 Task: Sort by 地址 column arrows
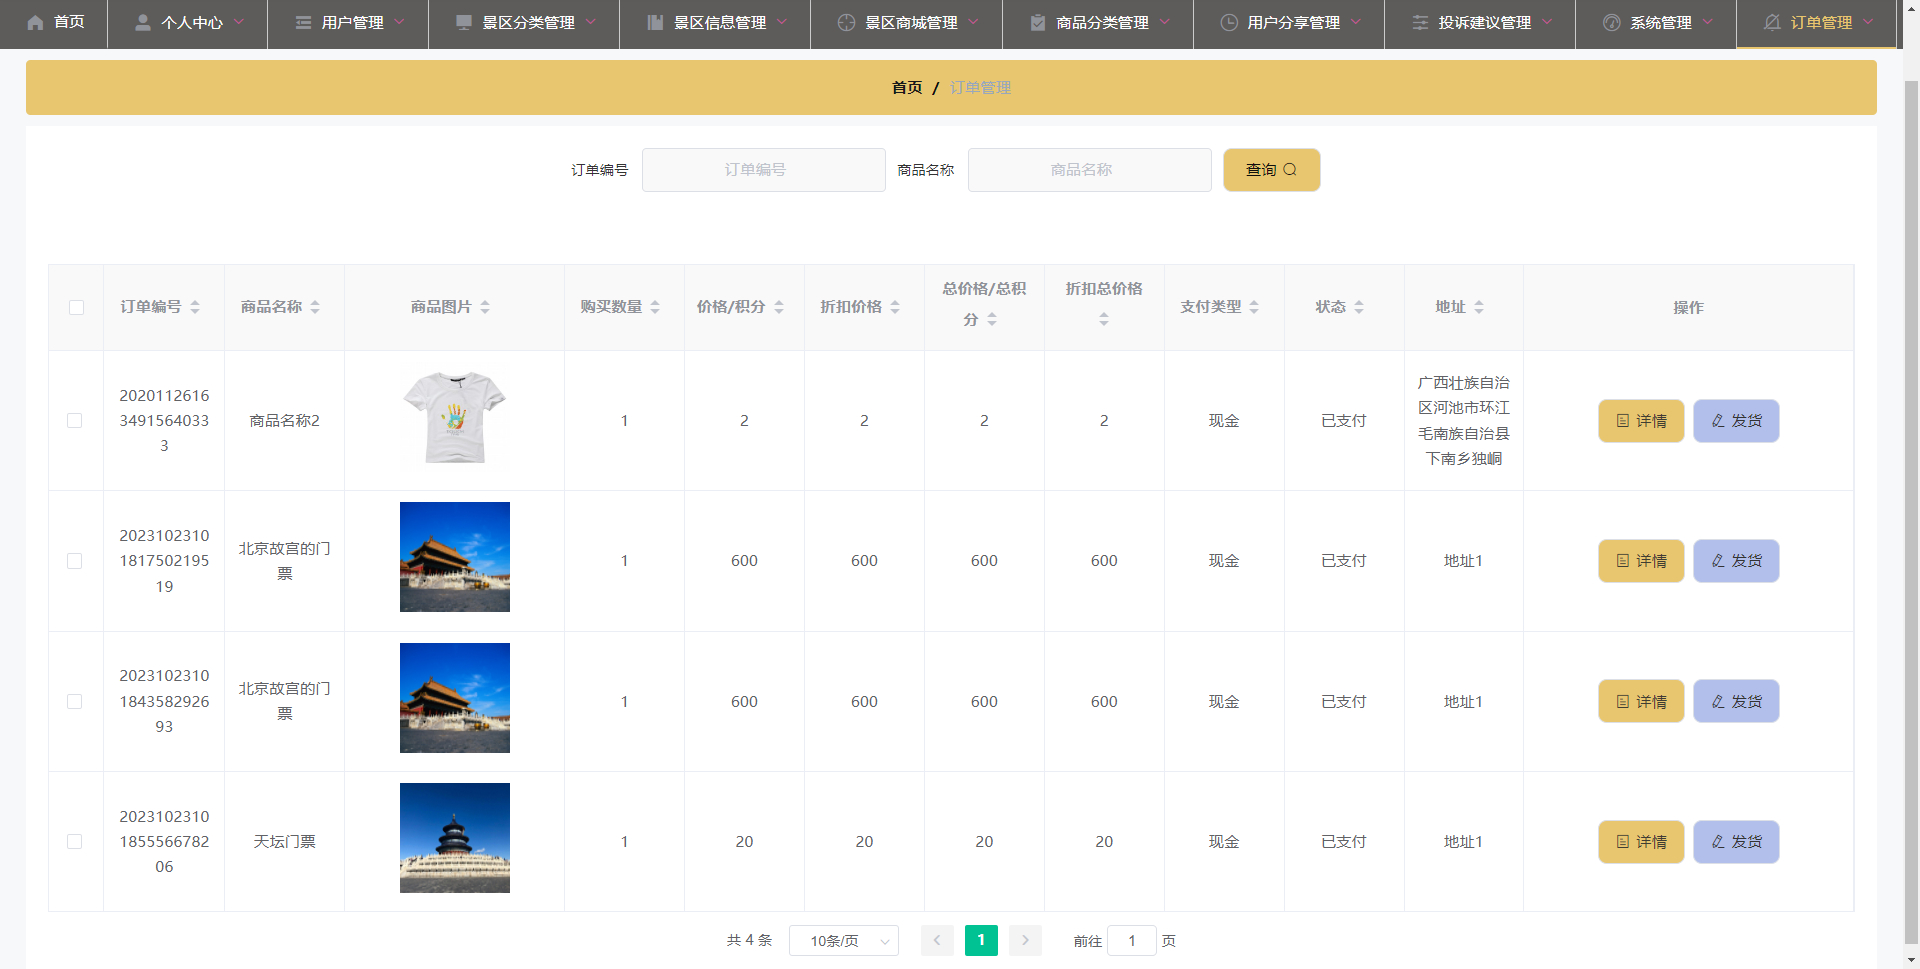click(1479, 307)
